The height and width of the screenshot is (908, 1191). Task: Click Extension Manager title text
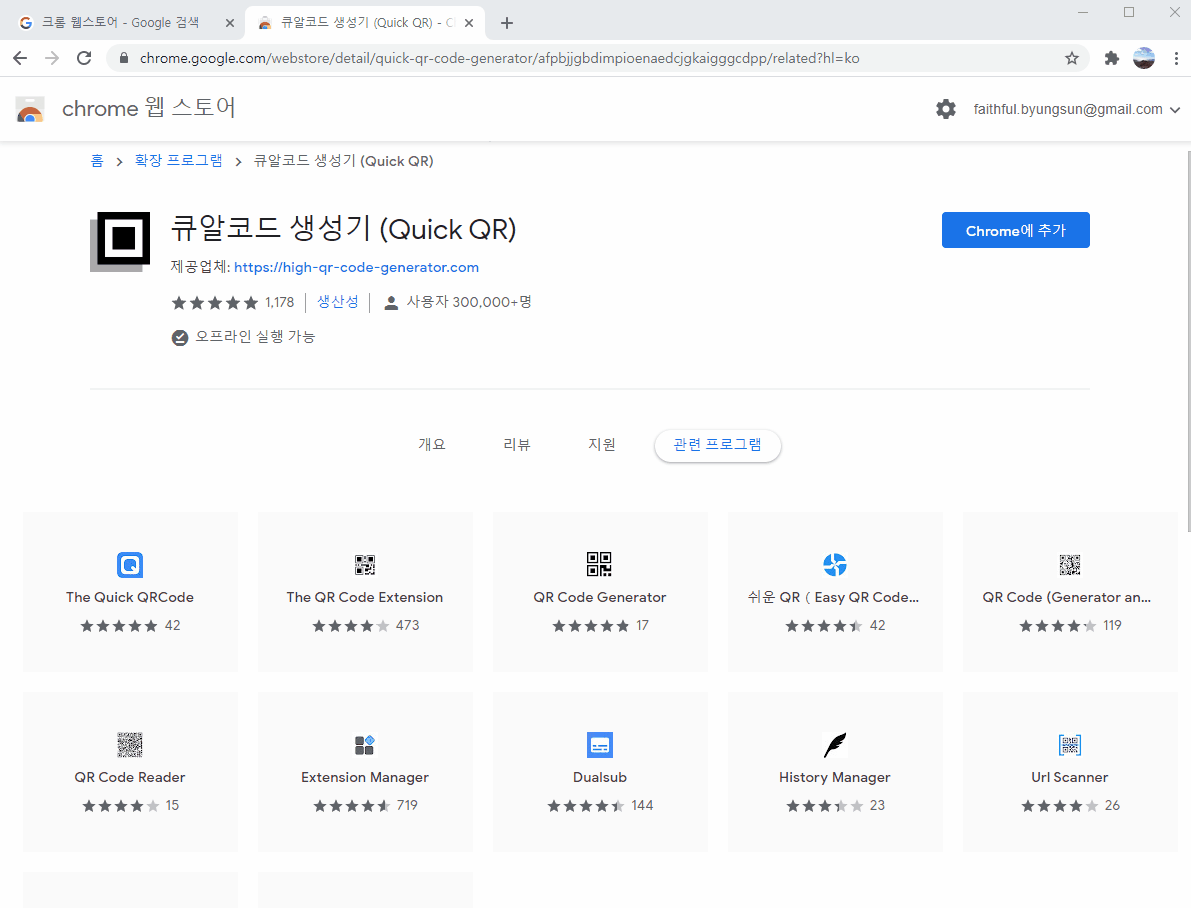tap(365, 777)
